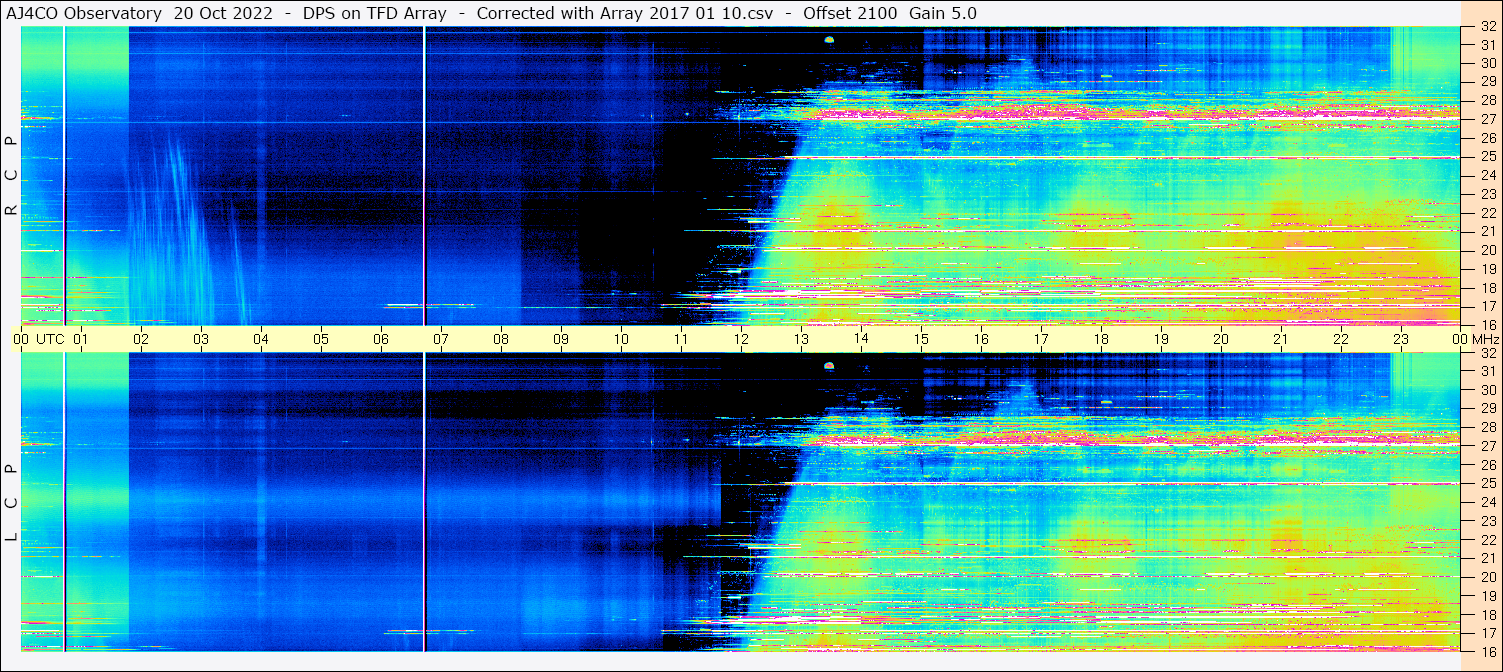Select 25 MHz on upper RCP frequency scale
Screen dimensions: 1503x672
(x=1487, y=156)
